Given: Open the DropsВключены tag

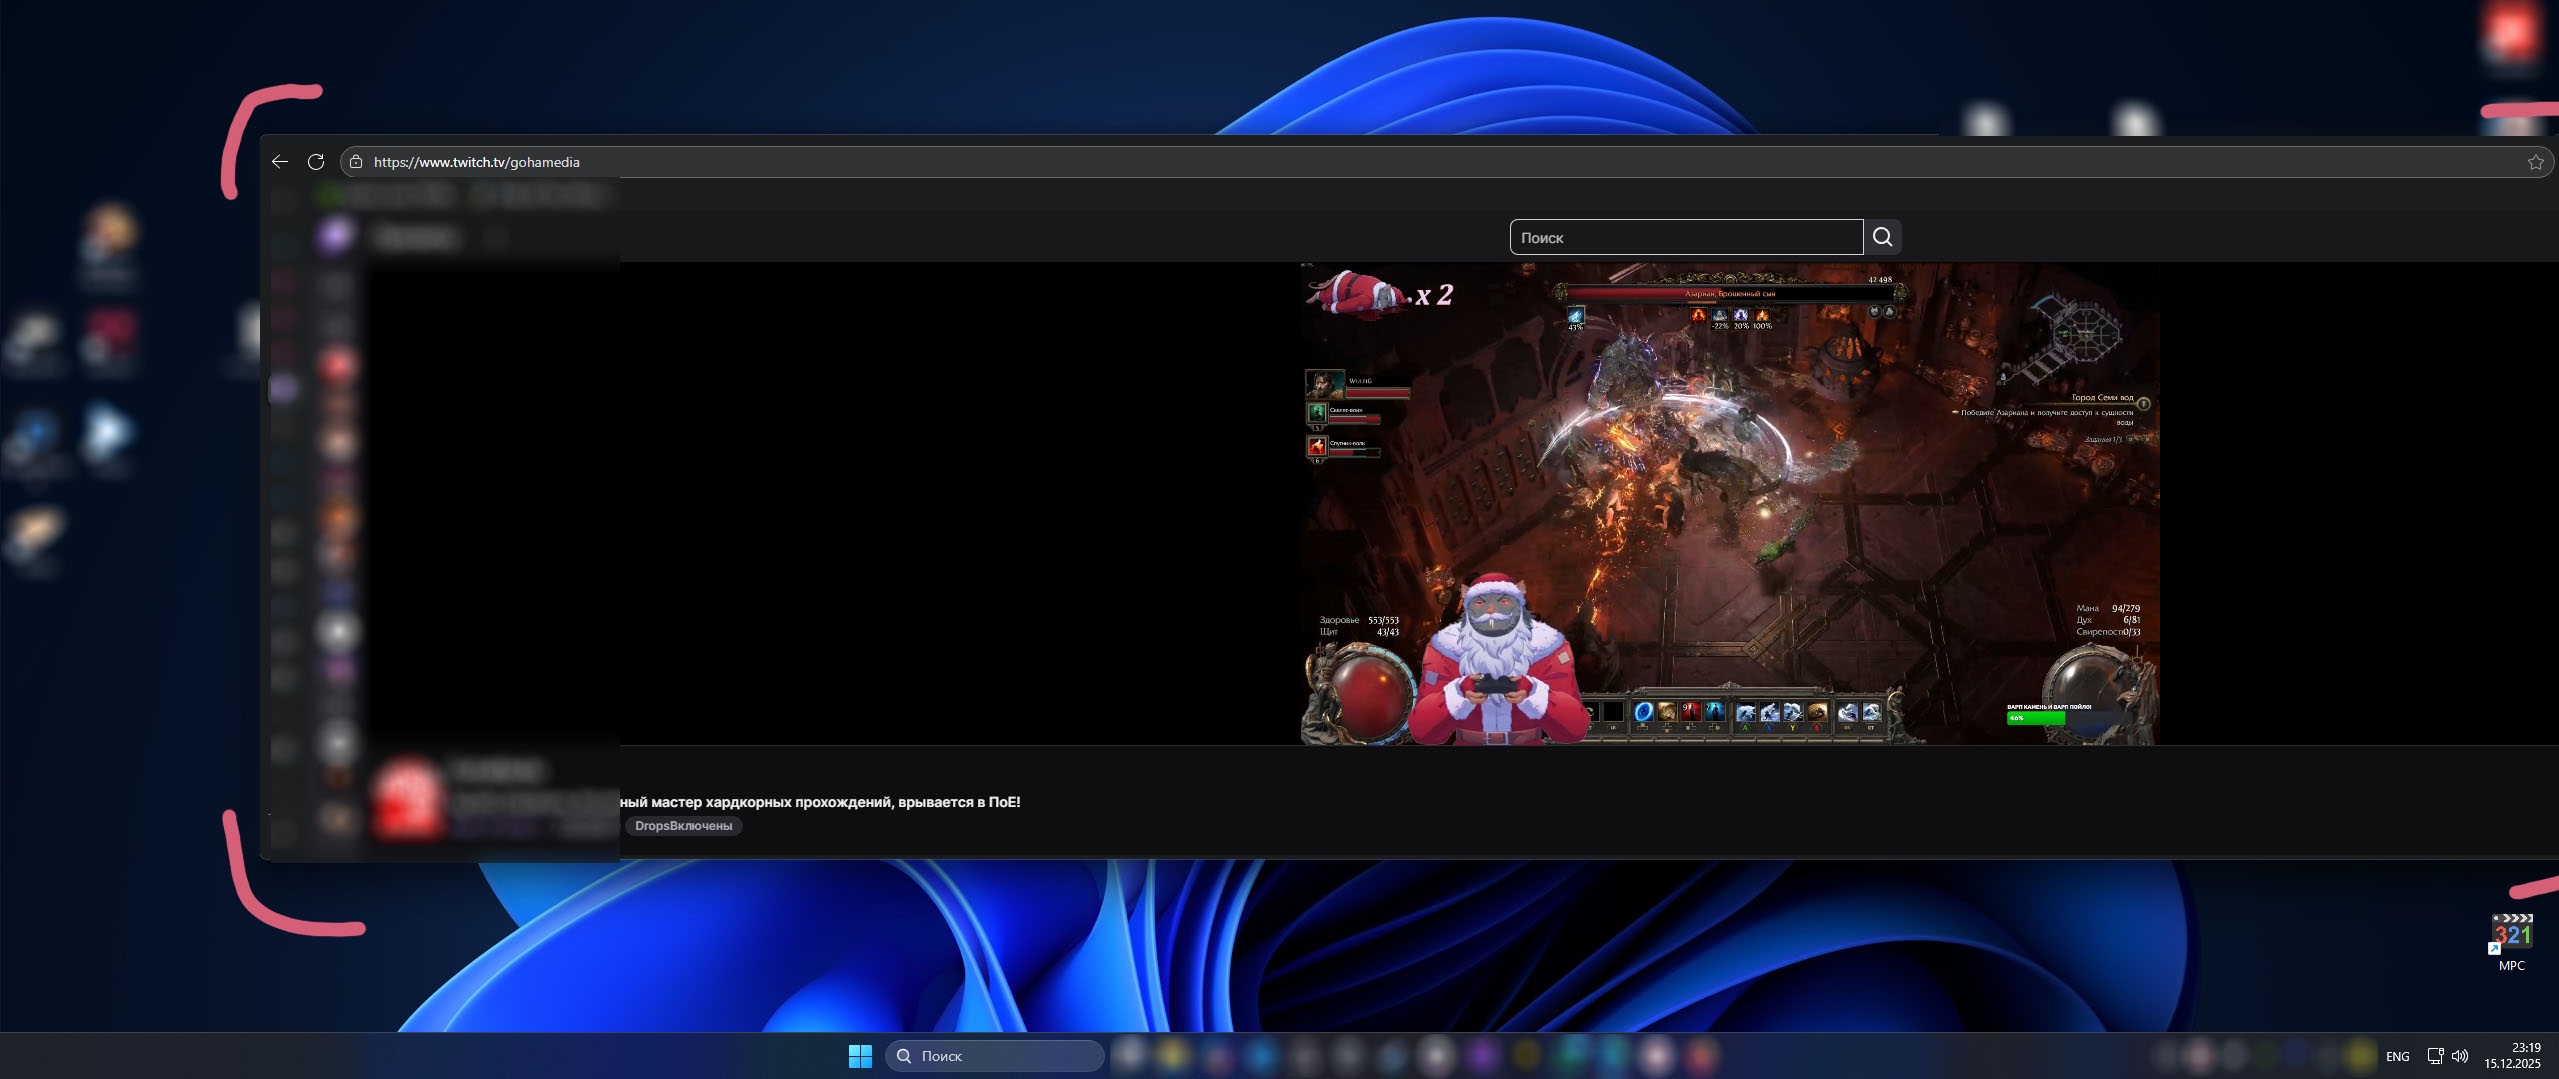Looking at the screenshot, I should point(684,826).
